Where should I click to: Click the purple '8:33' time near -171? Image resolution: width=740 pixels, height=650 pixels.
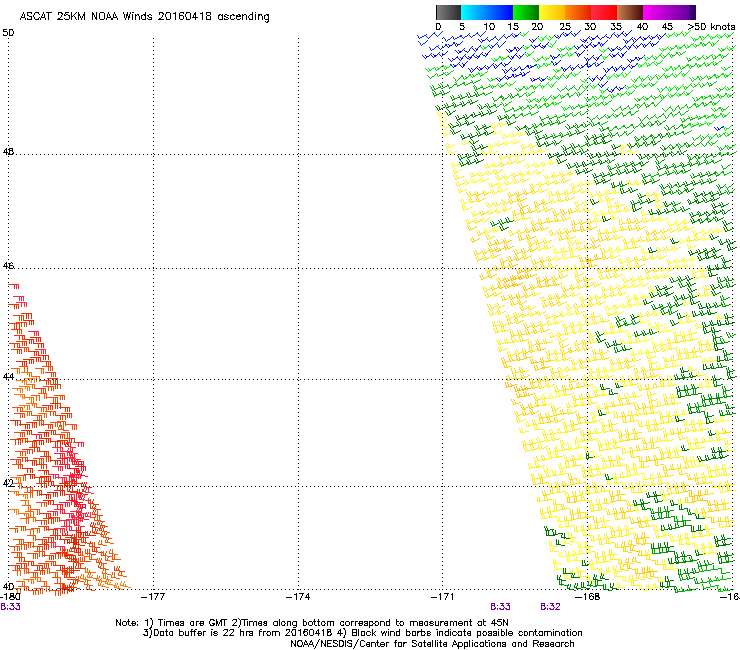(500, 607)
